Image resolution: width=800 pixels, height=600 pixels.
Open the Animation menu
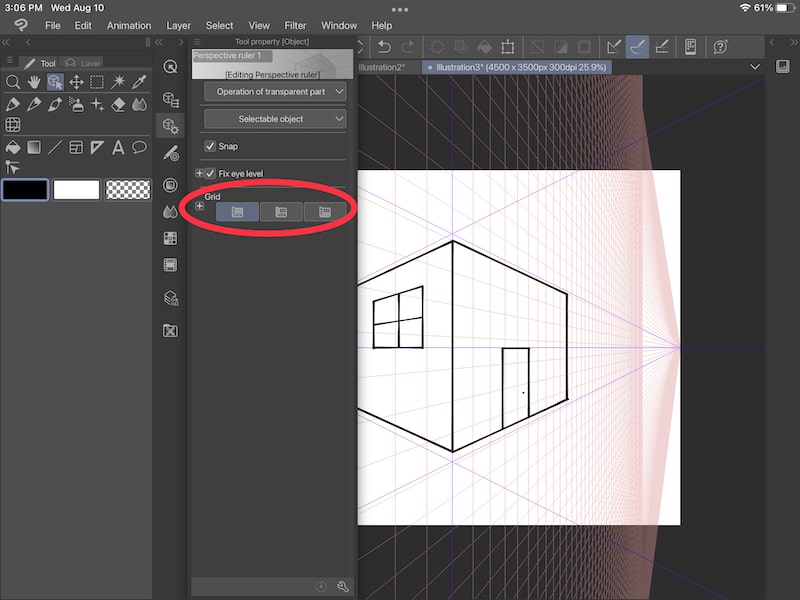pyautogui.click(x=128, y=25)
